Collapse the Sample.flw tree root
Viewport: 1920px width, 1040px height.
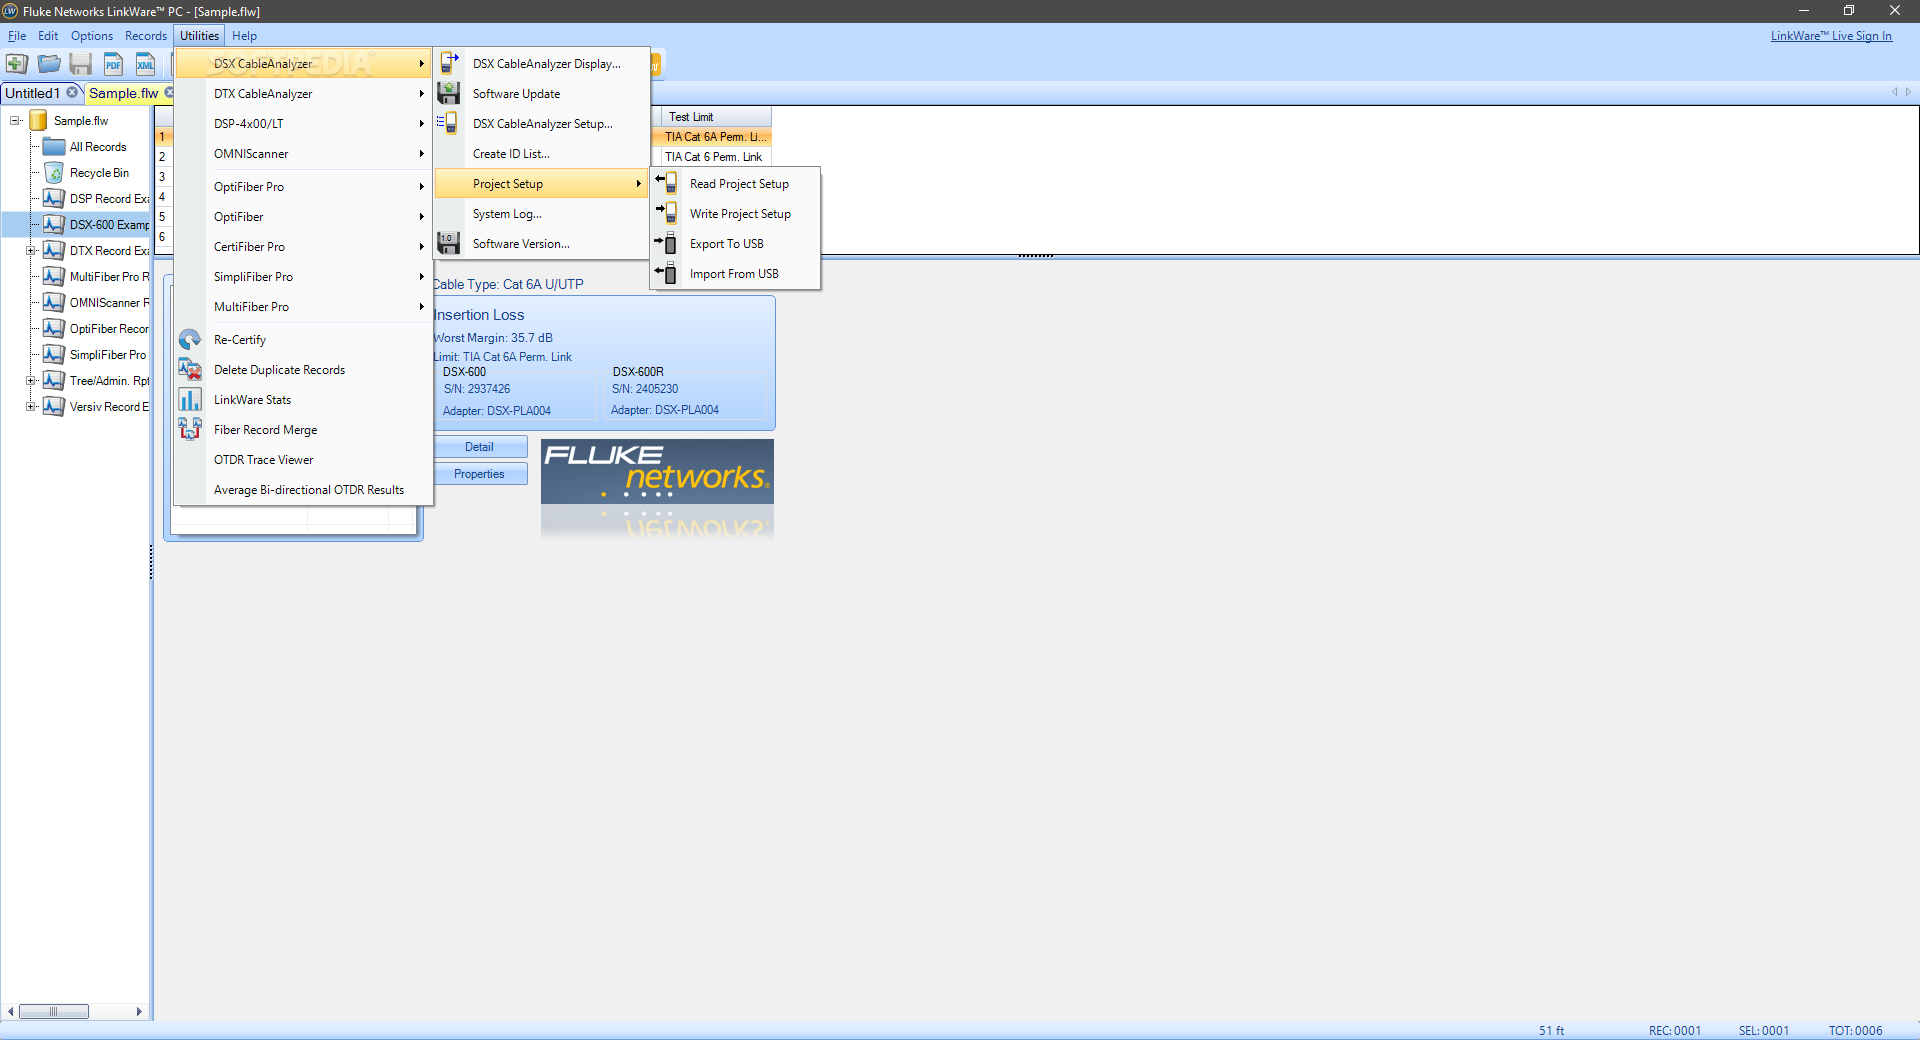tap(16, 120)
